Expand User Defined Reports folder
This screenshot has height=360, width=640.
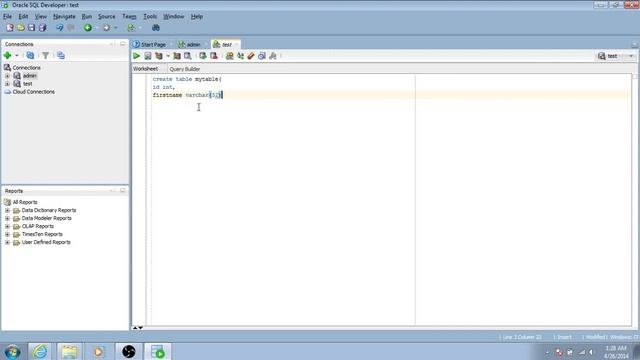point(7,242)
